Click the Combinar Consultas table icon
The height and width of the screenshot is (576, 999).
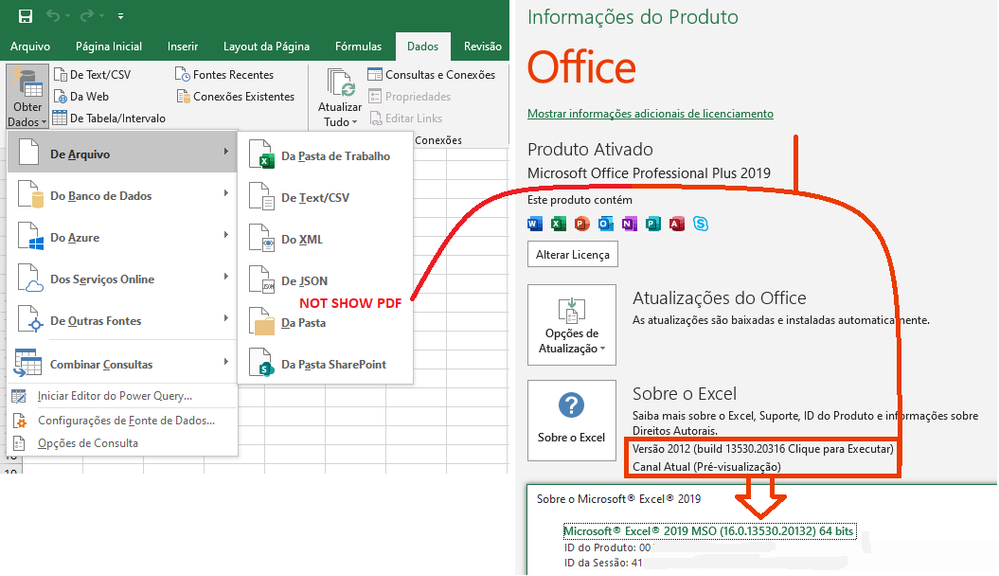tap(27, 363)
